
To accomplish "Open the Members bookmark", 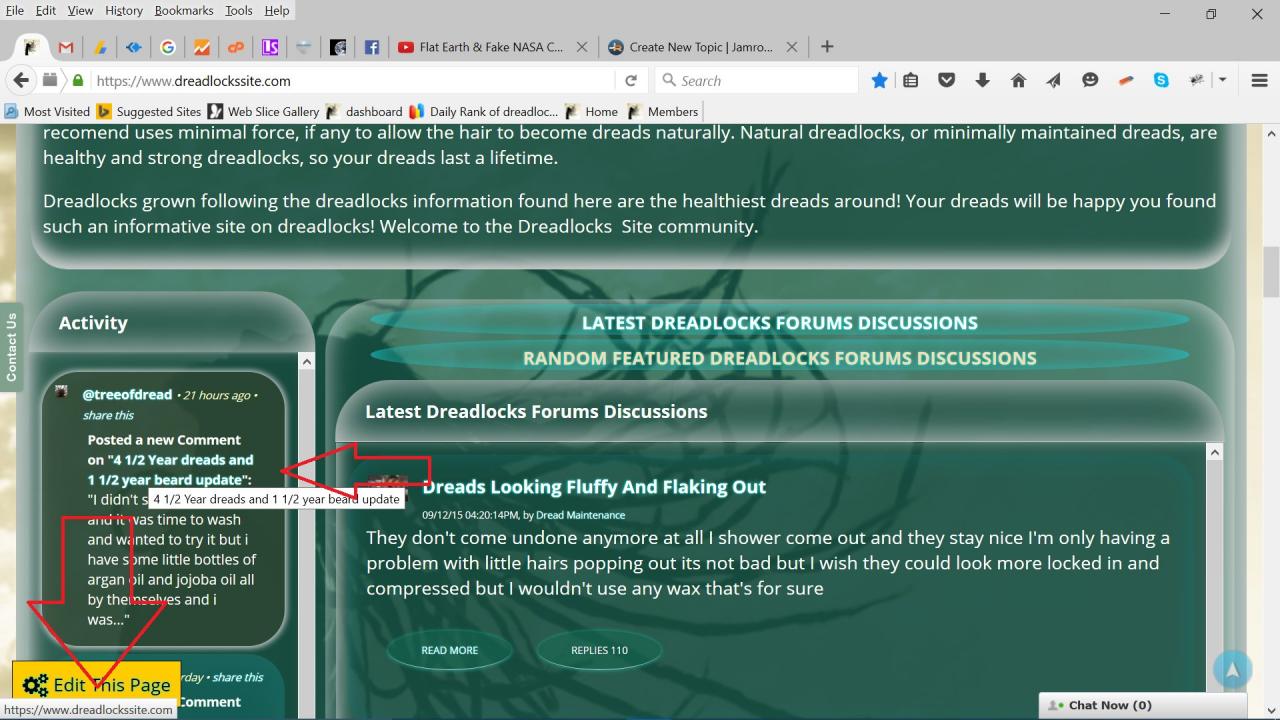I will click(x=662, y=112).
